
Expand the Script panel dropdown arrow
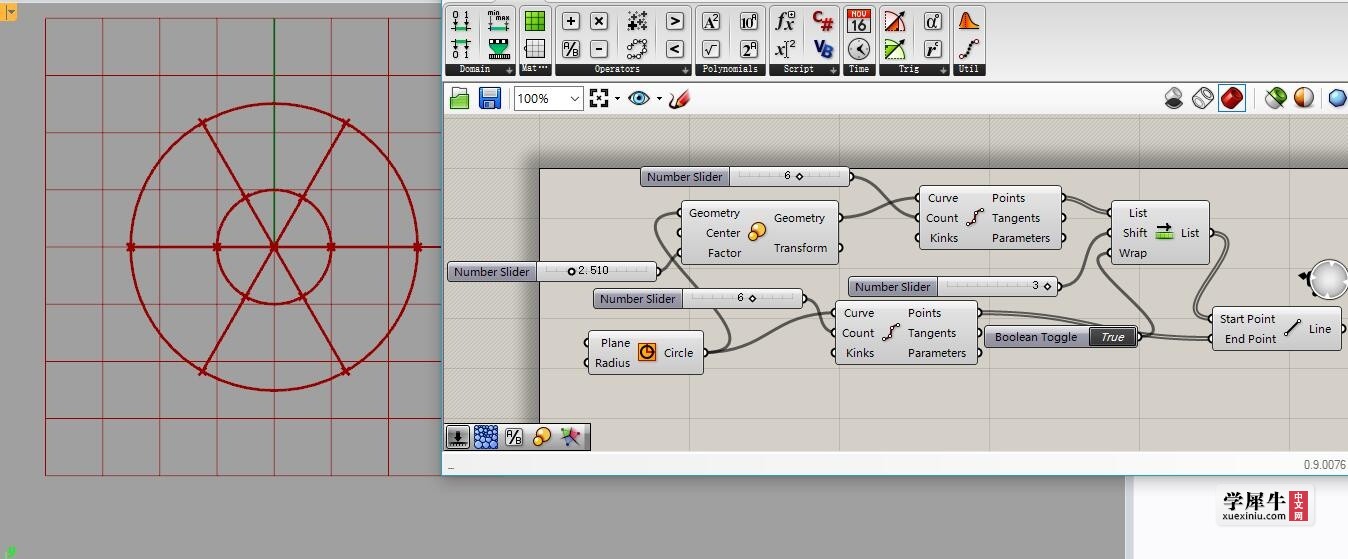coord(833,70)
